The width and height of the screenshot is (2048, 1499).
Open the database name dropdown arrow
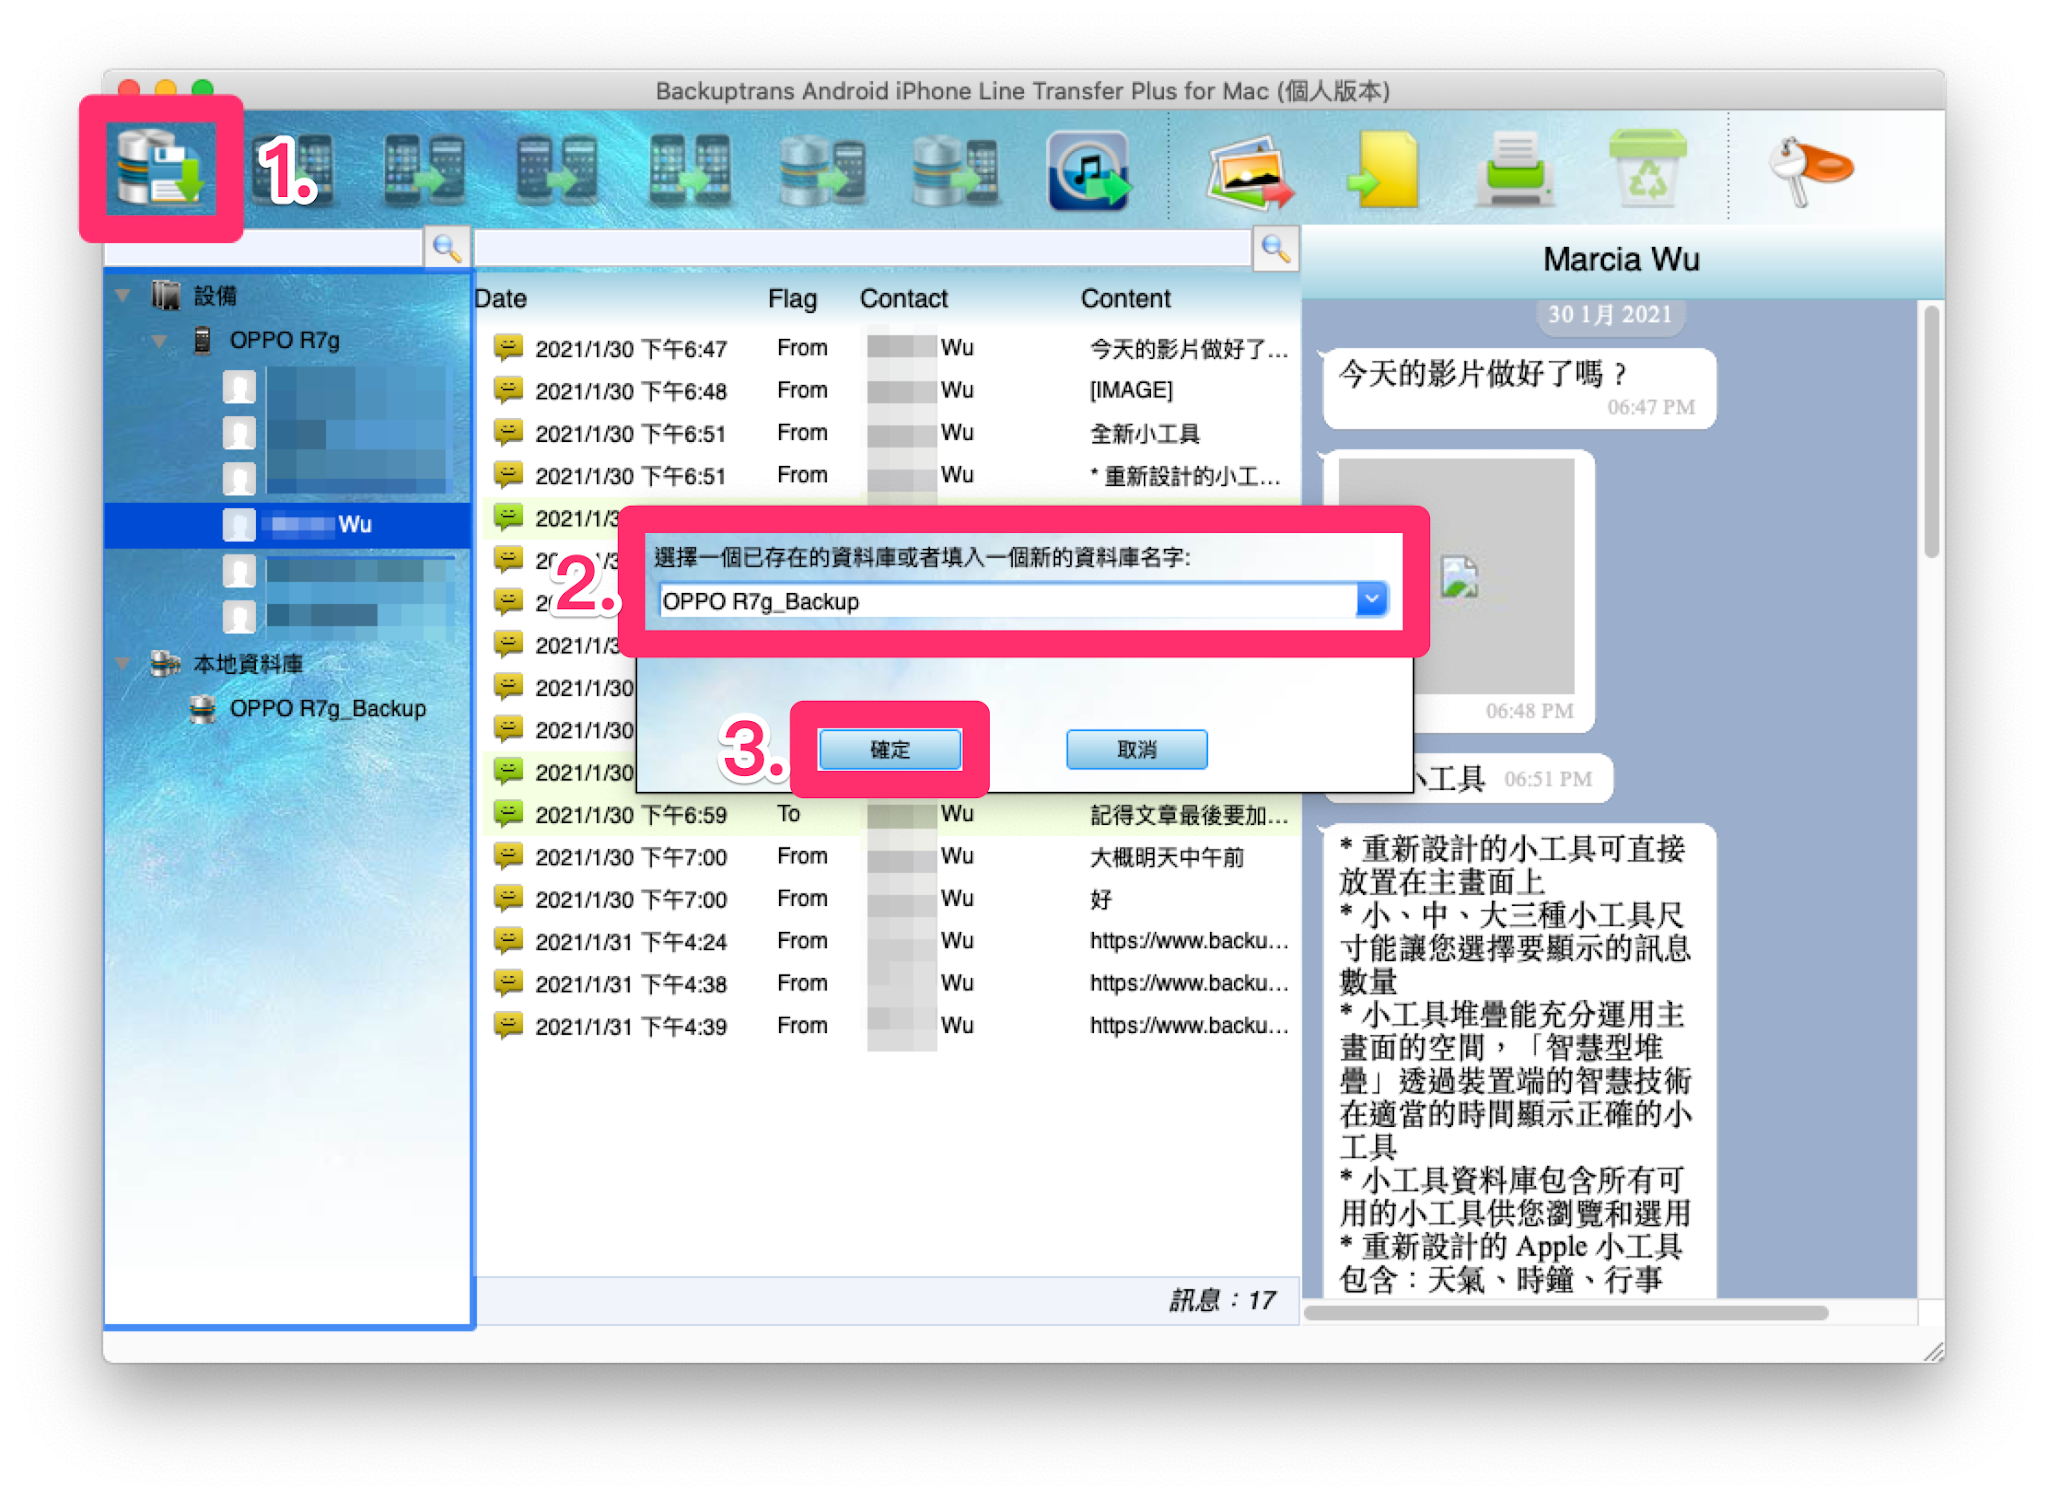pyautogui.click(x=1371, y=600)
